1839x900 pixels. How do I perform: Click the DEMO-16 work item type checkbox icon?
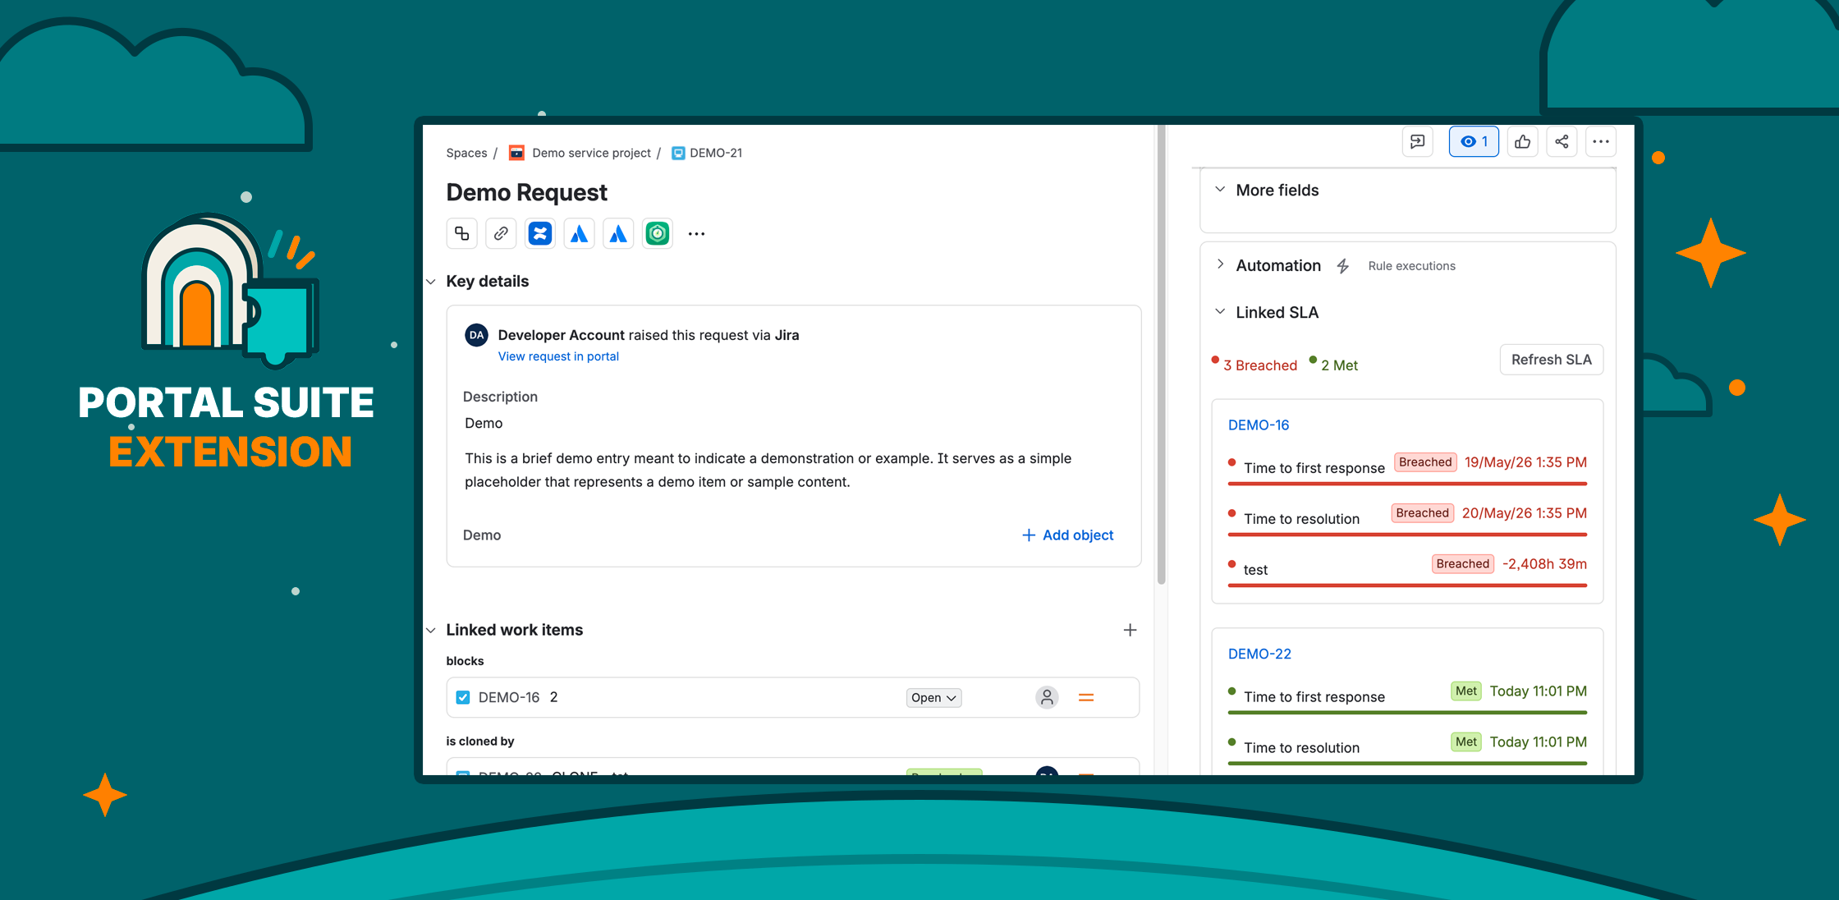coord(463,698)
